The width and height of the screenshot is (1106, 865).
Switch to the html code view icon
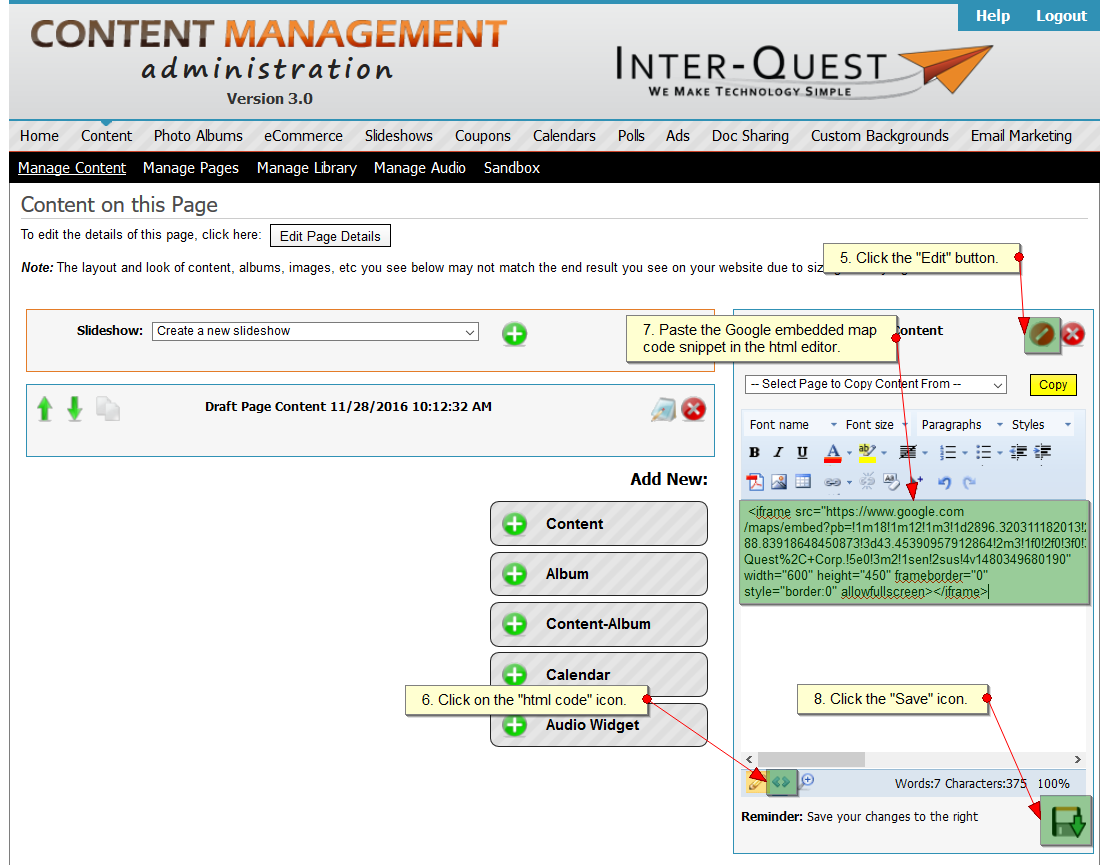(782, 782)
